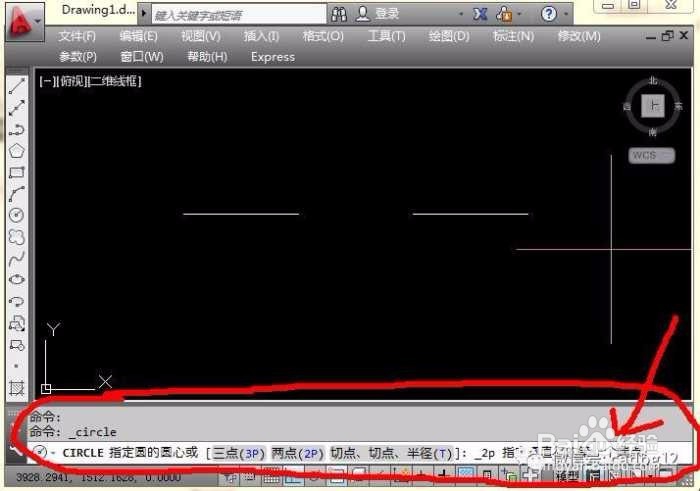The height and width of the screenshot is (491, 700).
Task: Select the Ellipse tool
Action: (17, 279)
